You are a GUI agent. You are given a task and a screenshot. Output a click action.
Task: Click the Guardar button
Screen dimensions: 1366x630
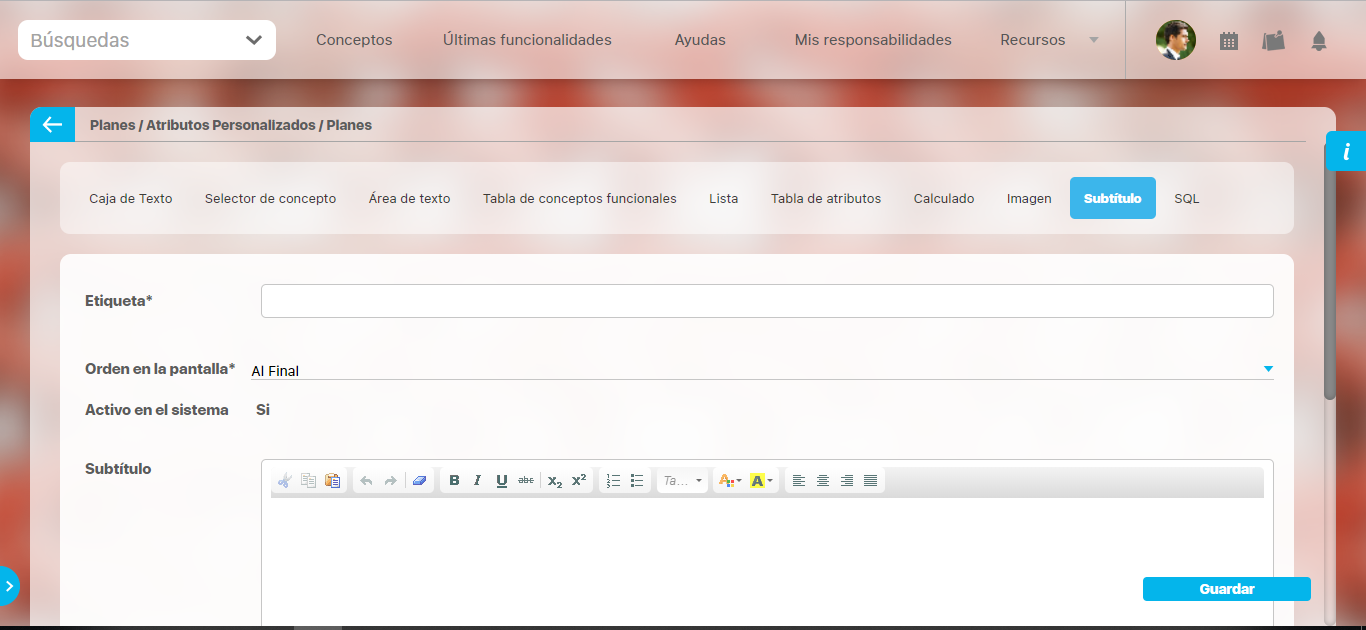(x=1226, y=589)
